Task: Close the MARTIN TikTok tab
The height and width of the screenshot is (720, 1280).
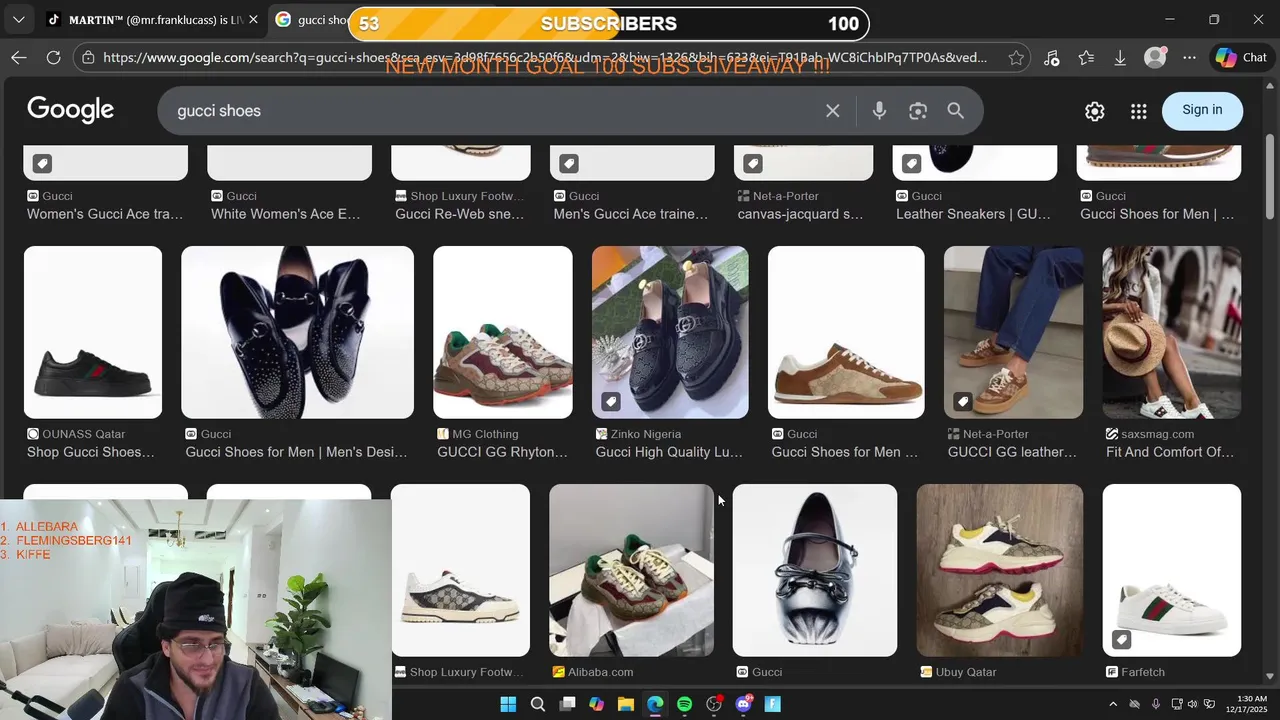Action: pos(253,20)
